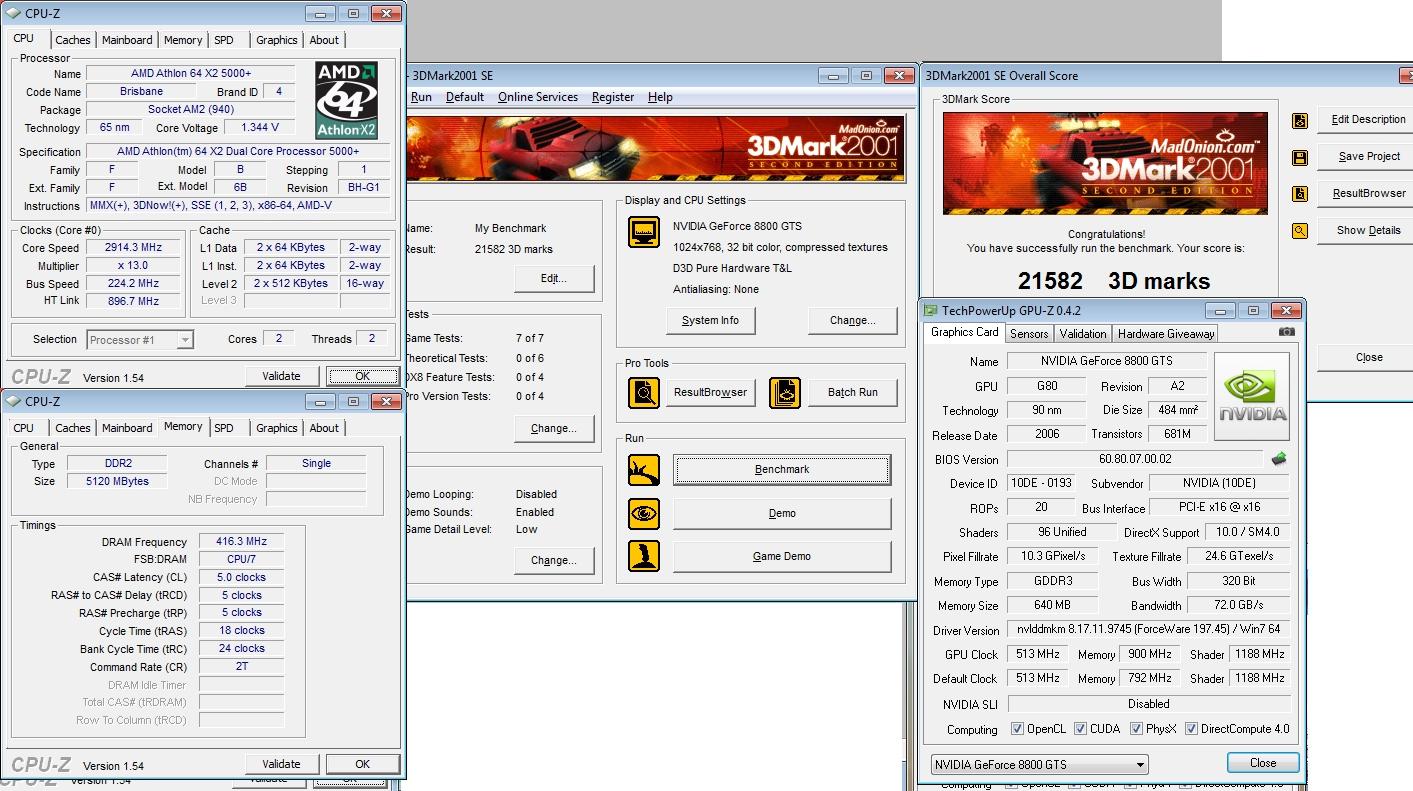Open the Default menu in 3DMark2001
Image resolution: width=1413 pixels, height=791 pixels.
coord(465,97)
